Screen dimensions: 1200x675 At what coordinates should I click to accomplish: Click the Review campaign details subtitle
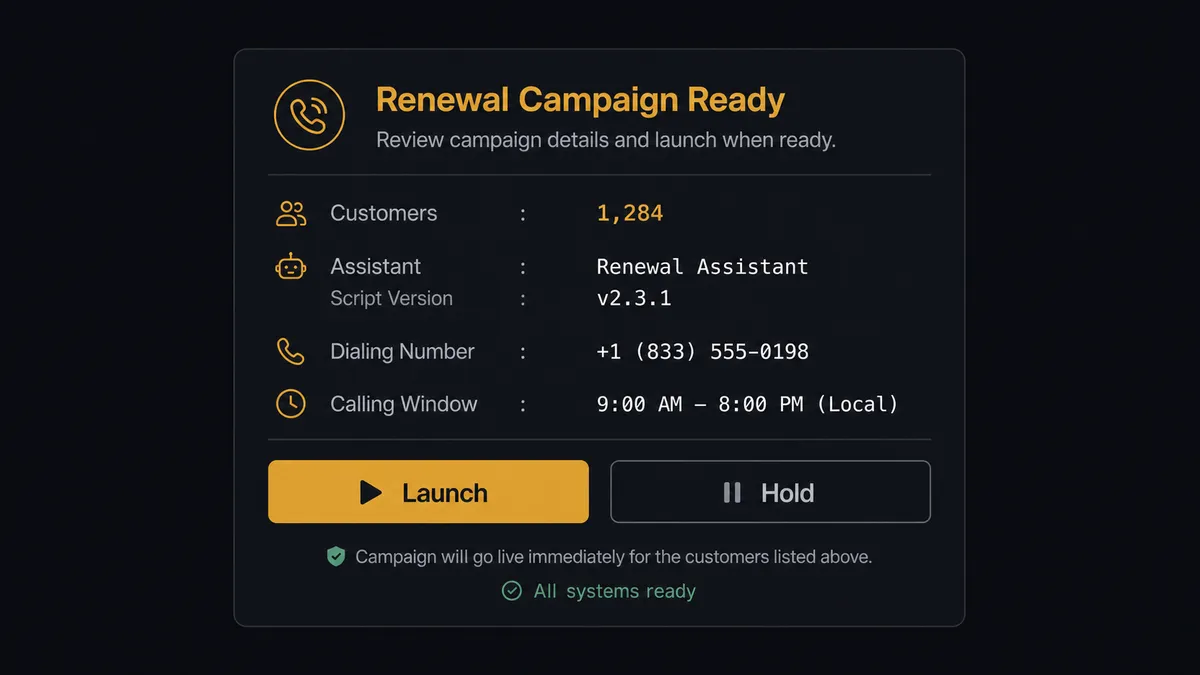(605, 140)
